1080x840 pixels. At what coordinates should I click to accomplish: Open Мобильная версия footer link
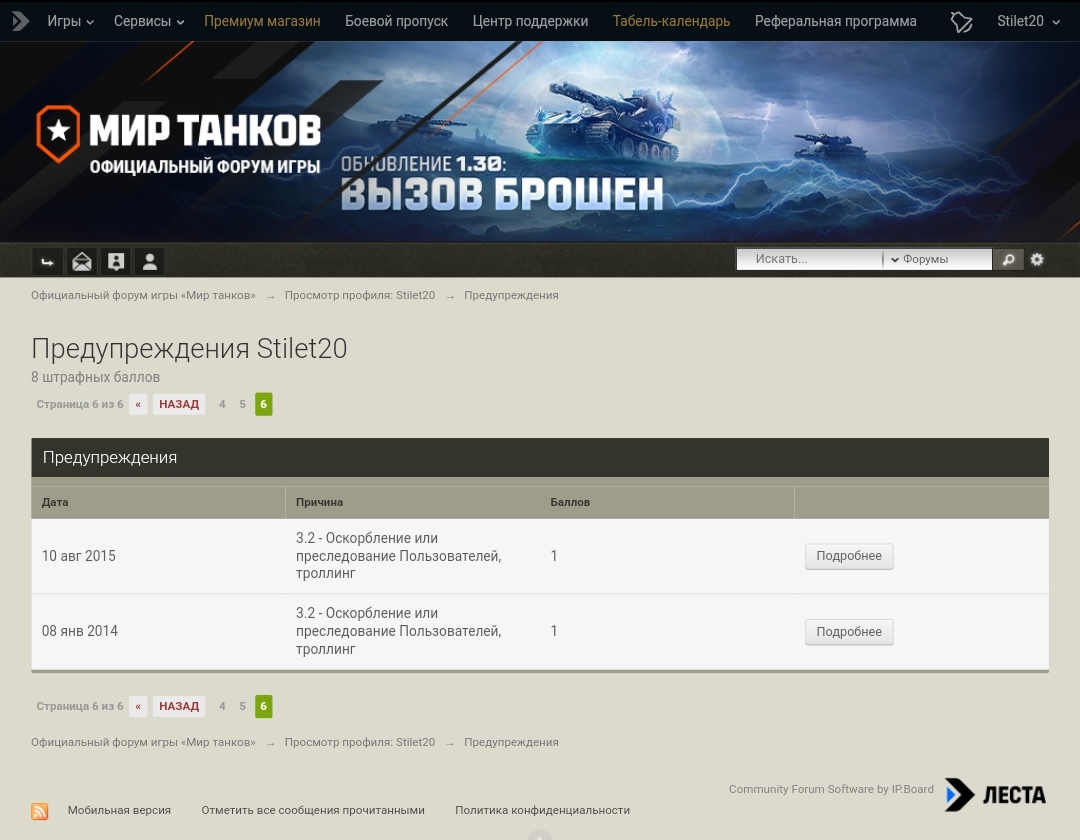tap(119, 810)
